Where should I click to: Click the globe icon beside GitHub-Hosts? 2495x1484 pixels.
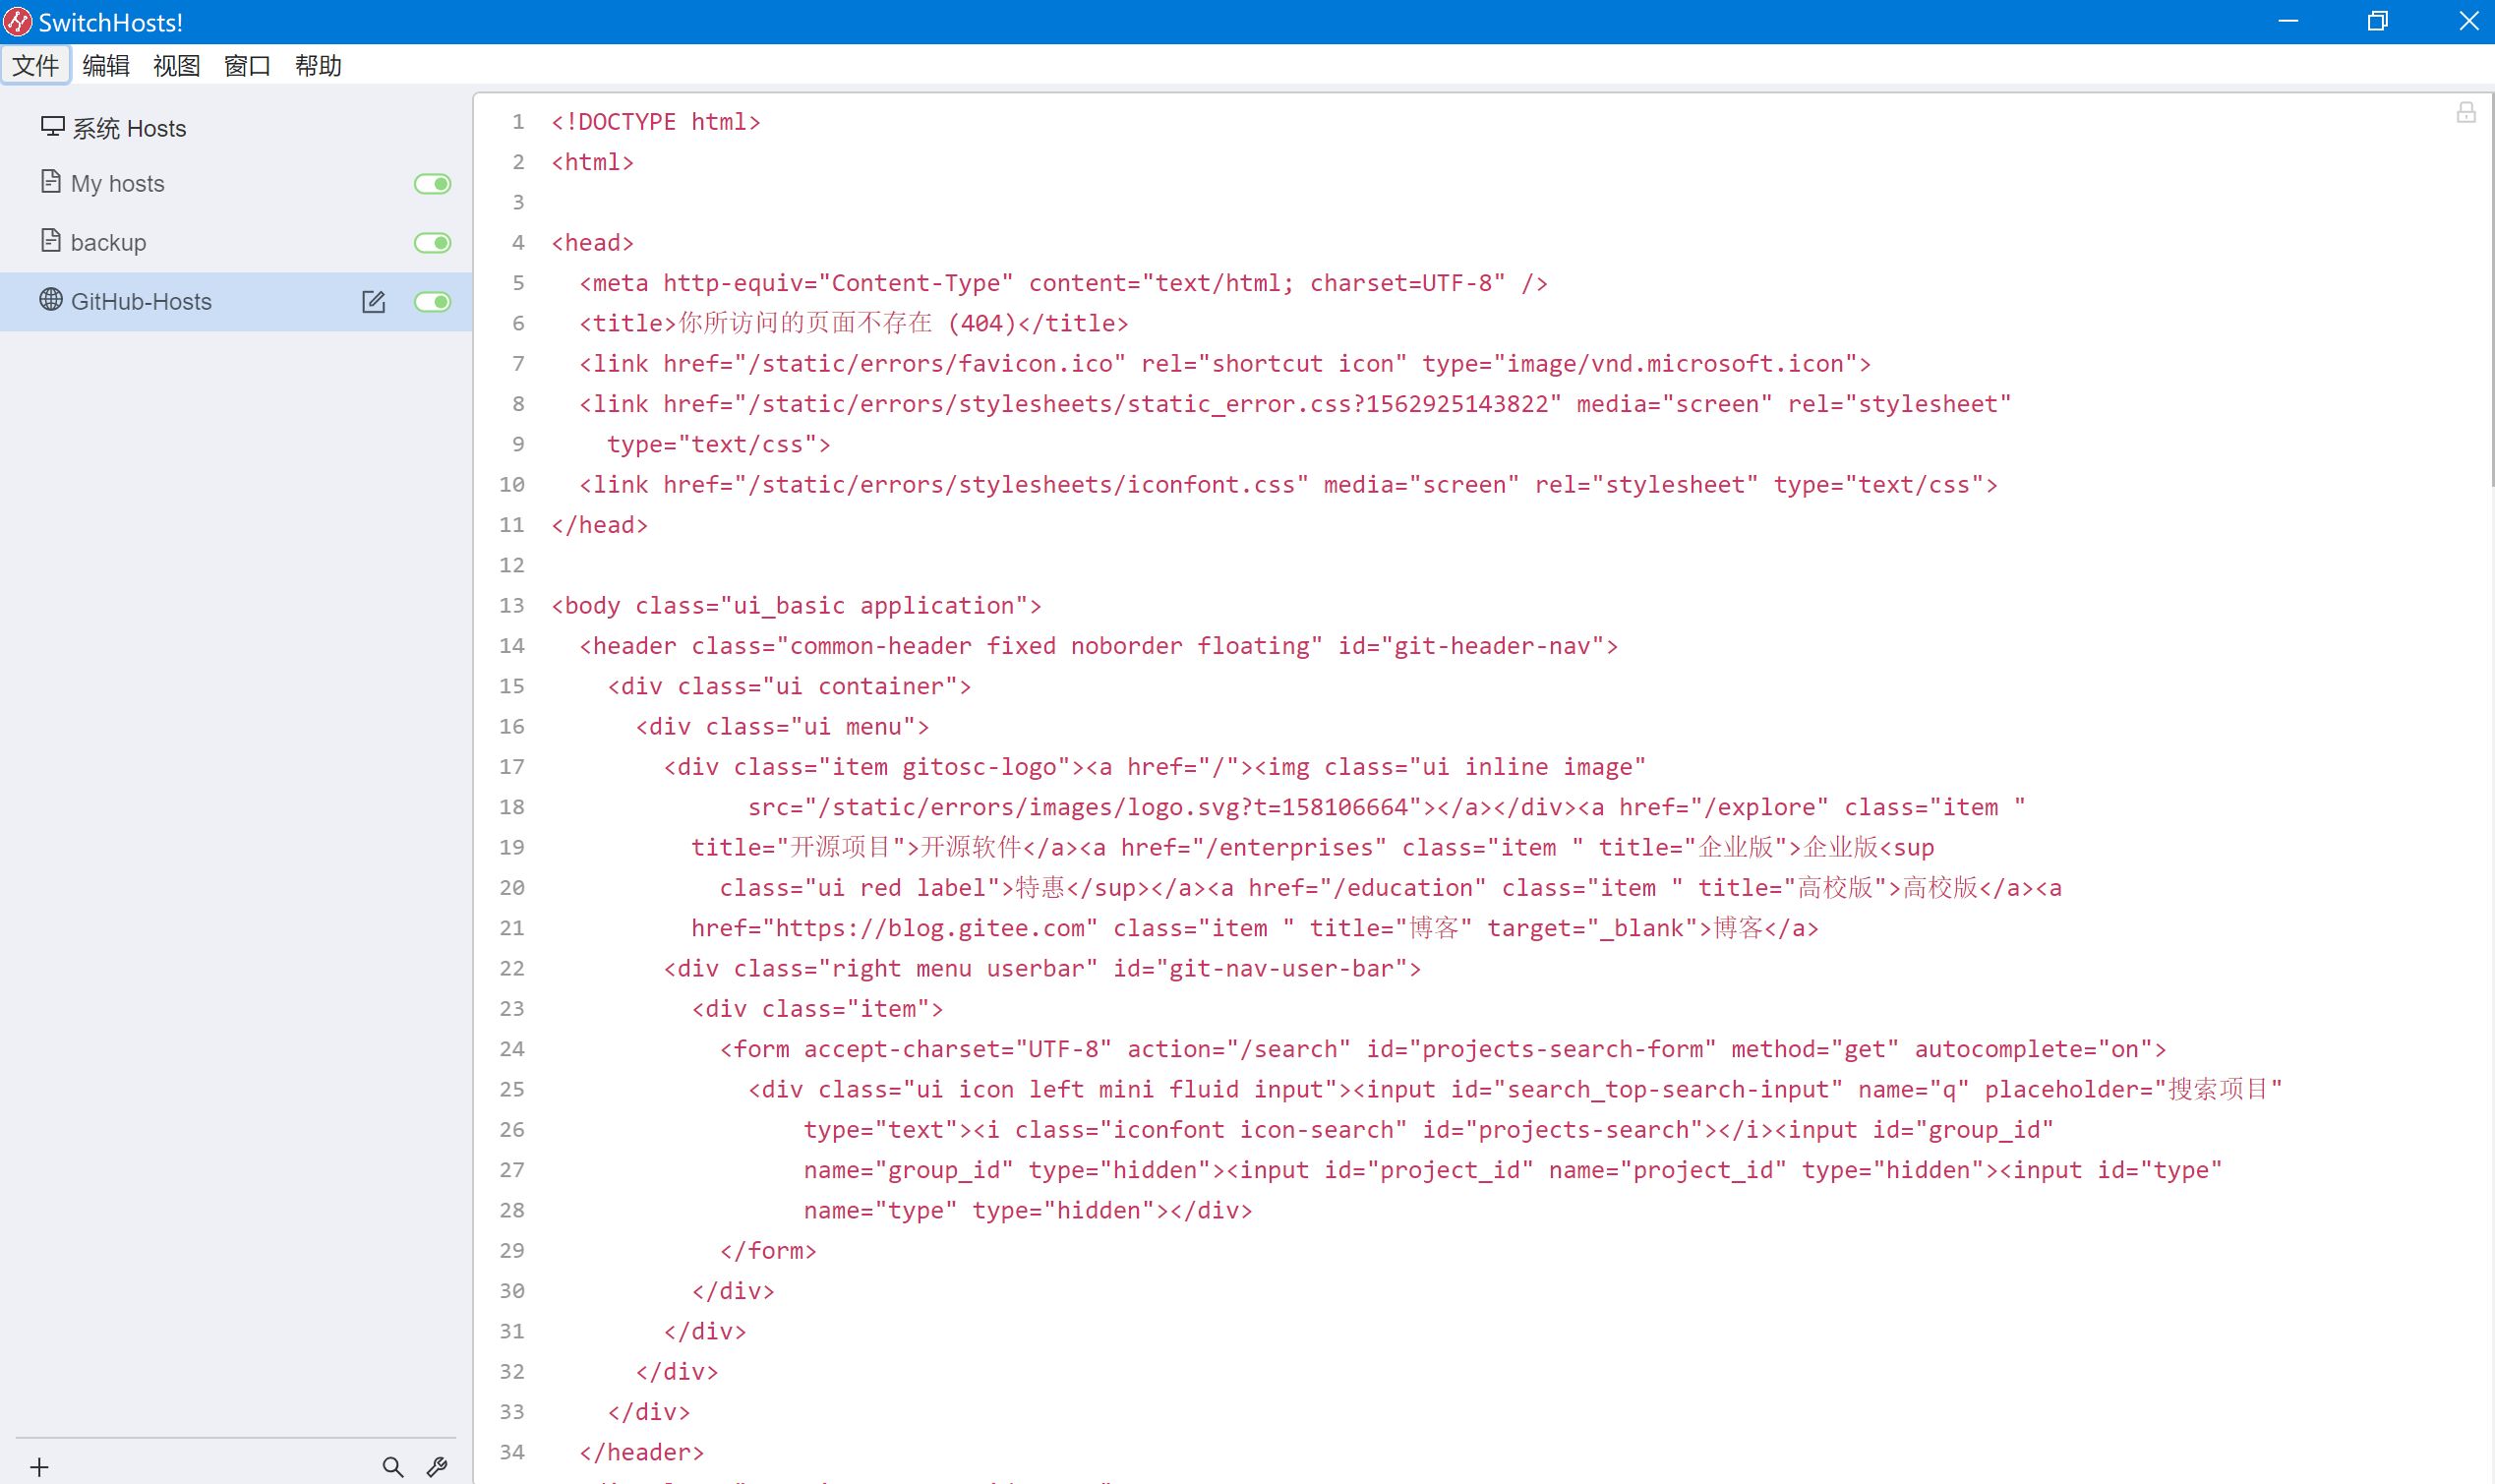click(x=50, y=301)
